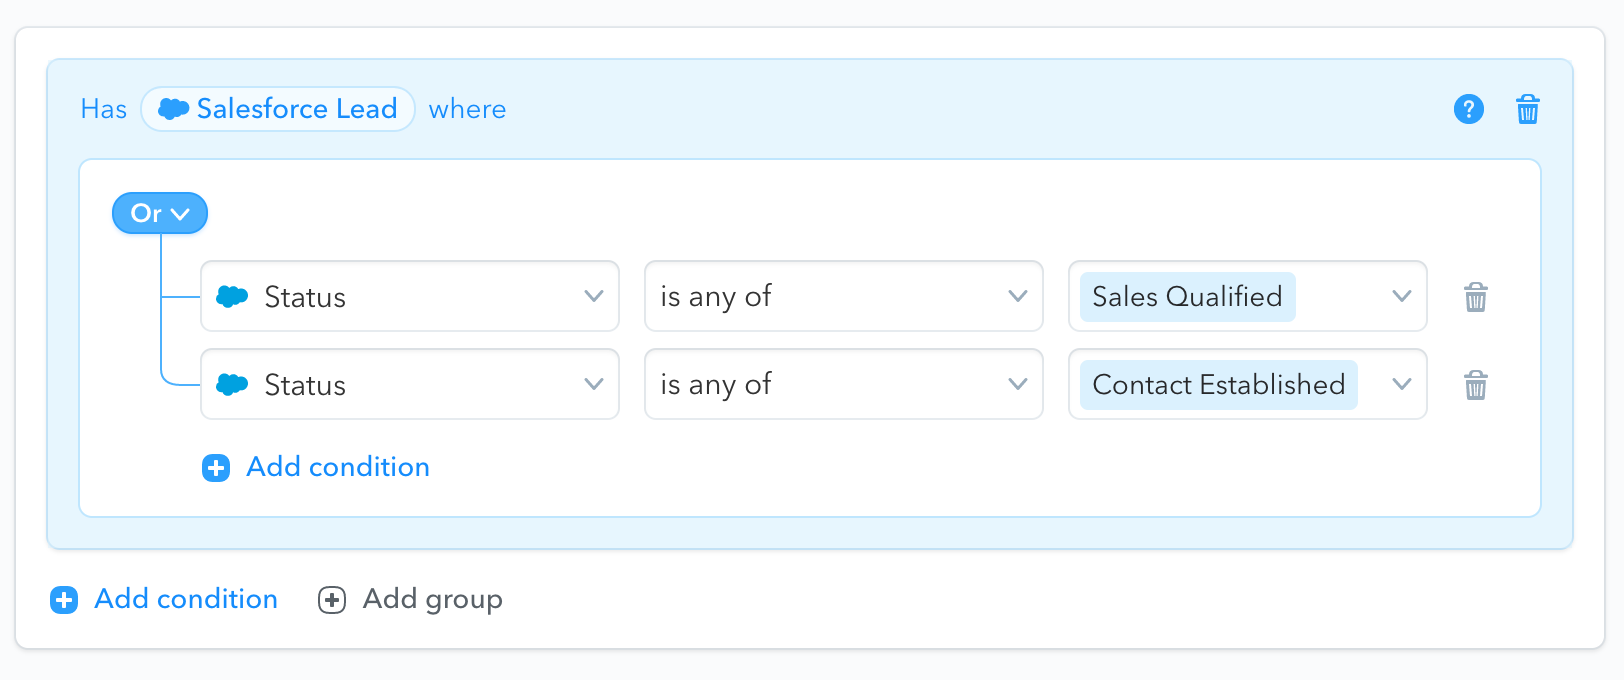Delete the Contact Established condition with its trash icon

pyautogui.click(x=1477, y=384)
